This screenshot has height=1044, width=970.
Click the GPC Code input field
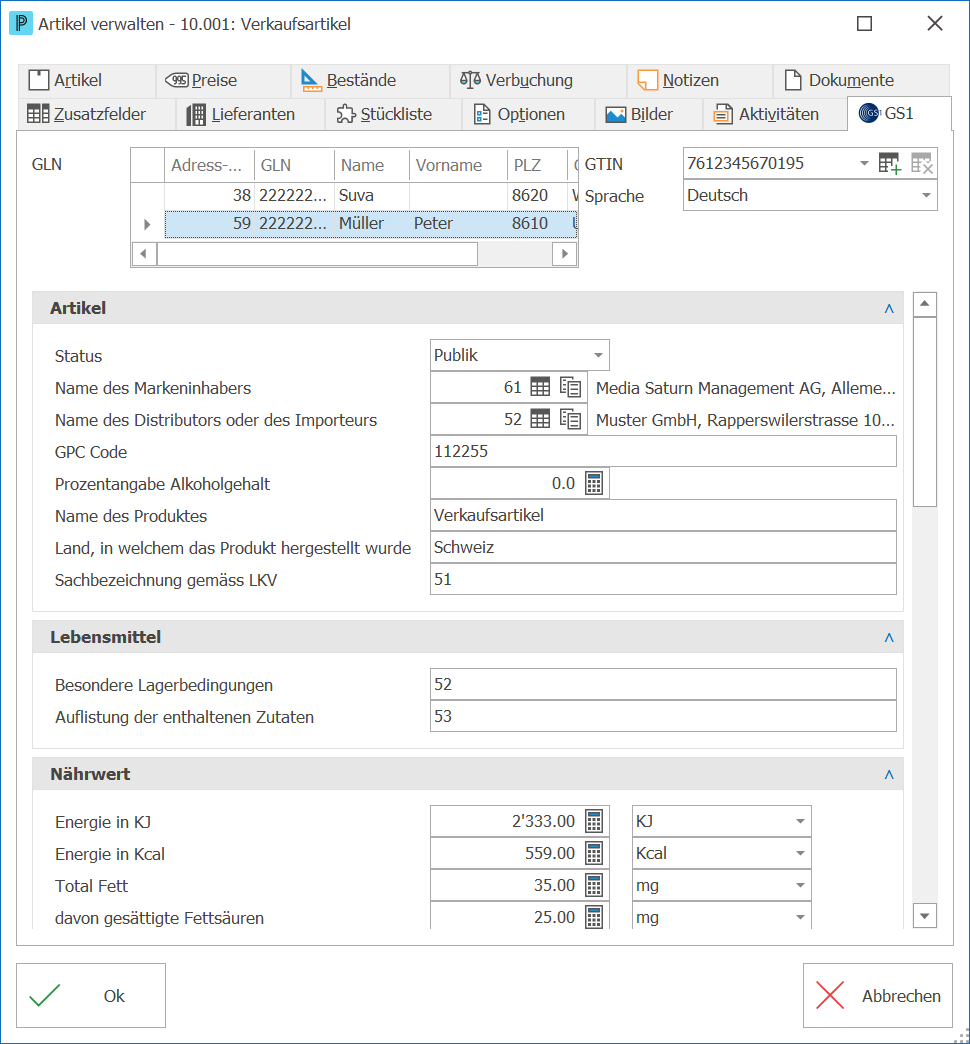pyautogui.click(x=663, y=451)
